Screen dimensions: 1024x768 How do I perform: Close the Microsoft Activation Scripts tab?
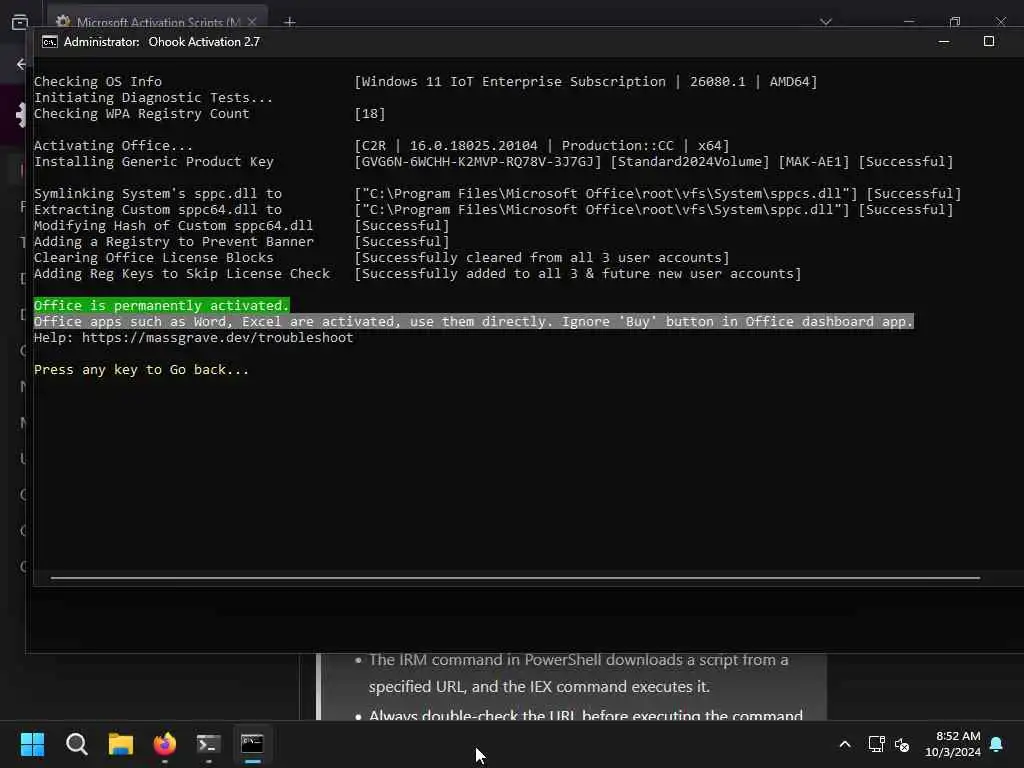pos(252,22)
